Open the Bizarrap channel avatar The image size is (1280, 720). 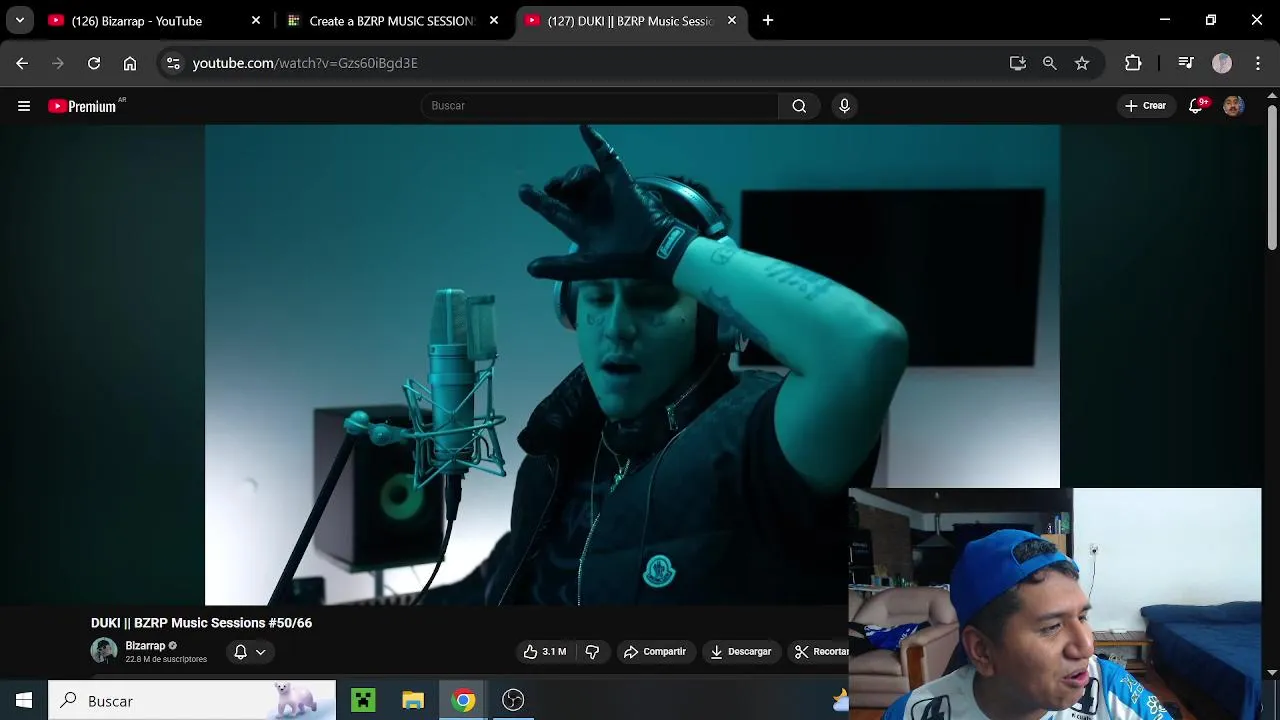104,652
